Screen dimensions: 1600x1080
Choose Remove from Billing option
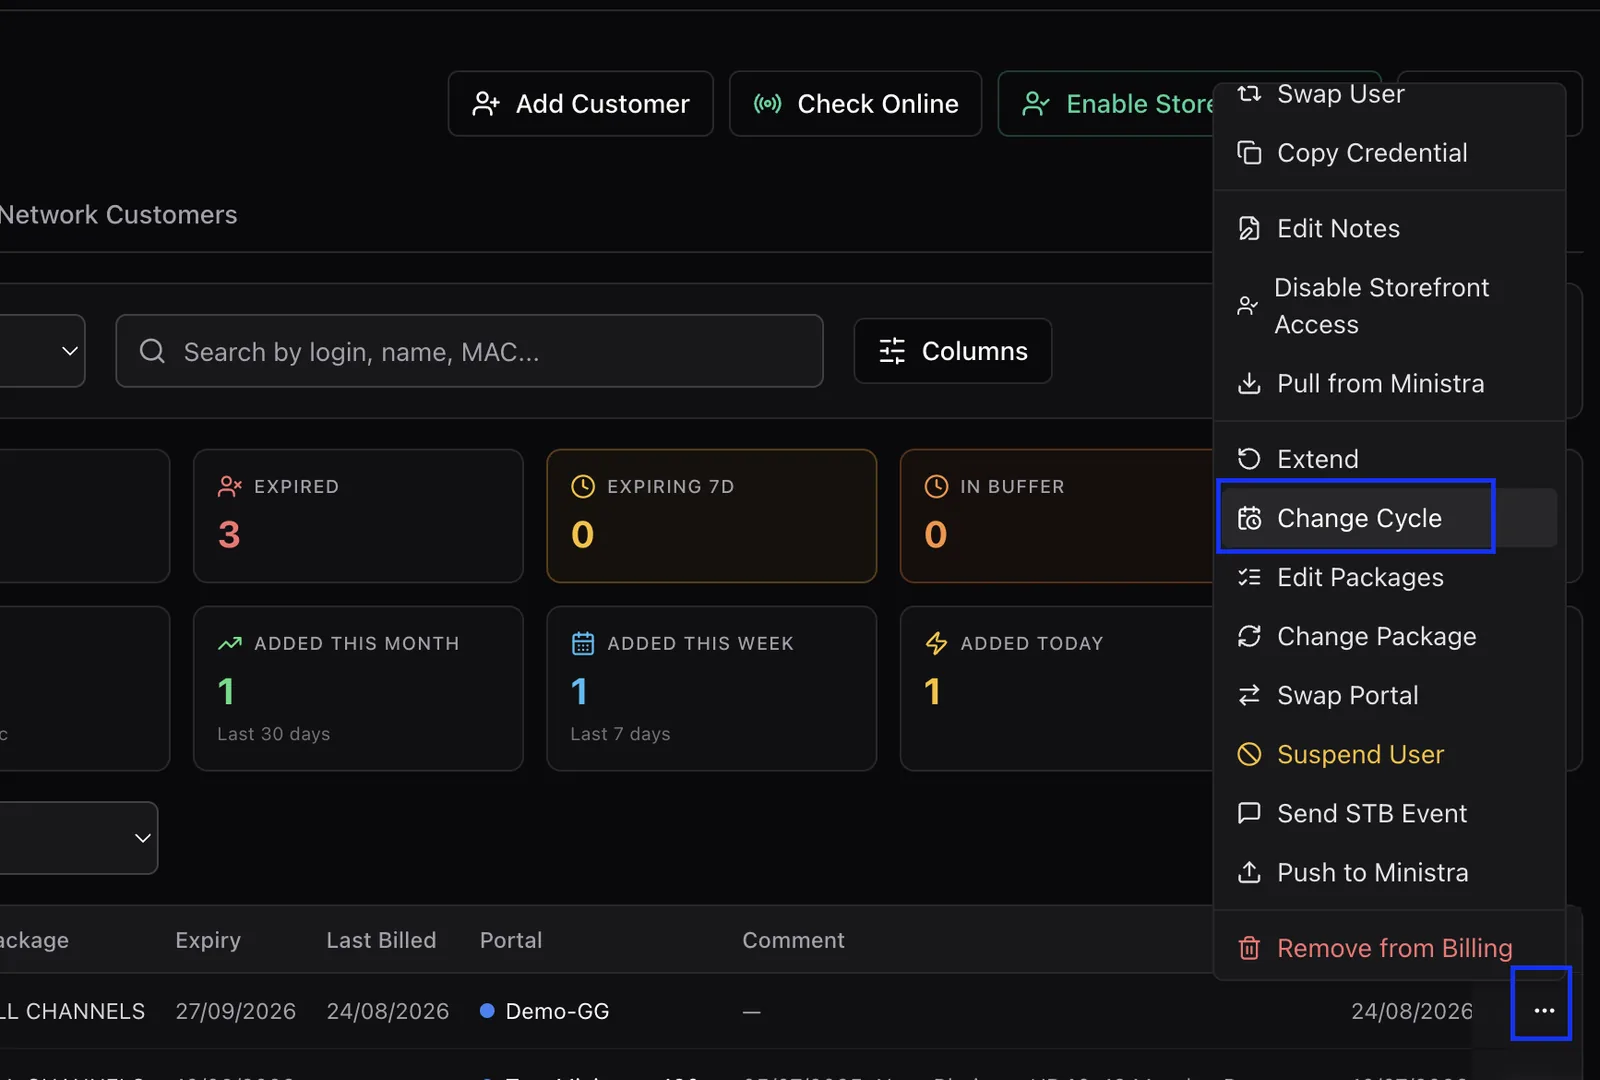point(1389,948)
